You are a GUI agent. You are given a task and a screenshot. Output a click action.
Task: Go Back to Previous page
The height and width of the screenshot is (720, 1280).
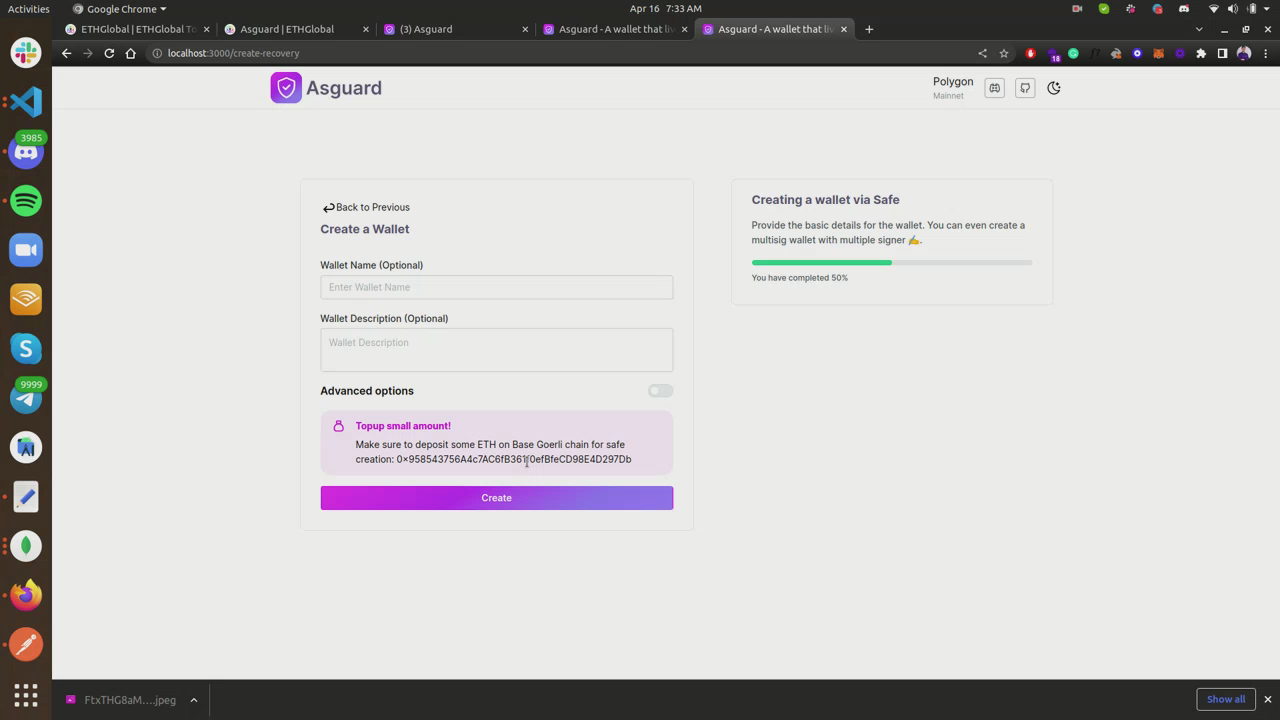(x=366, y=207)
